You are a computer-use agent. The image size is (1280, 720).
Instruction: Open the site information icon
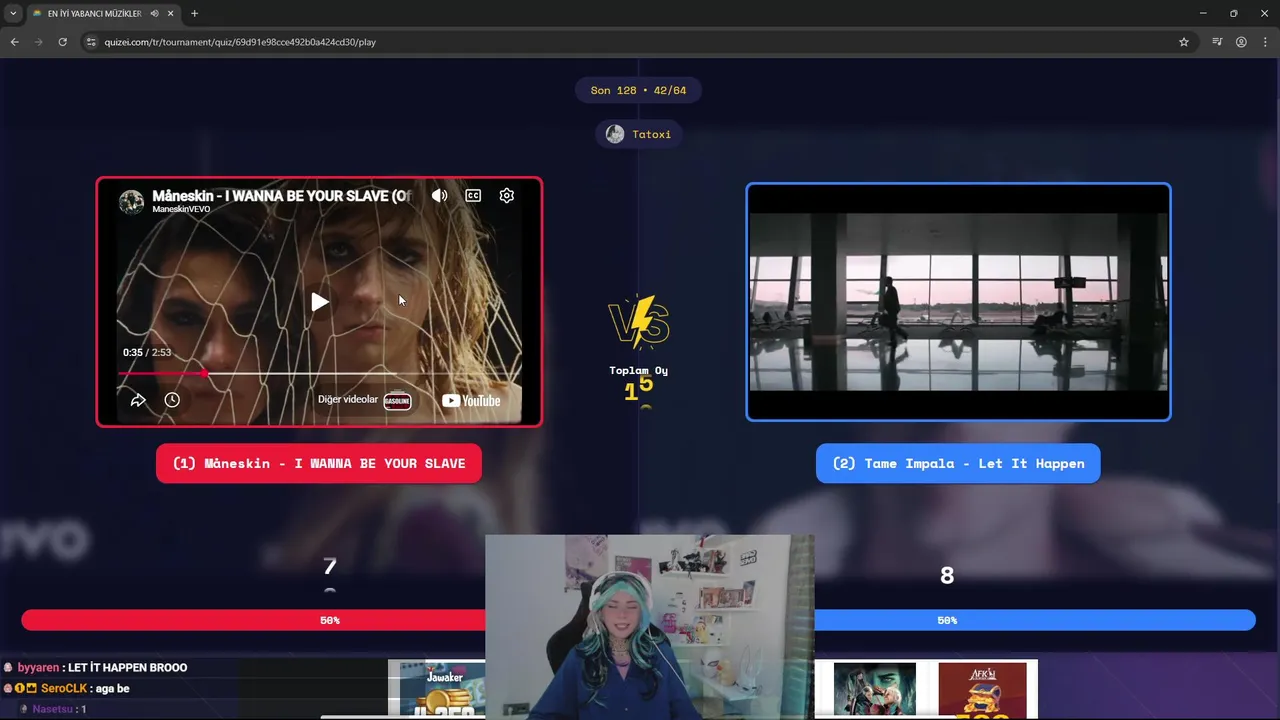coord(91,42)
